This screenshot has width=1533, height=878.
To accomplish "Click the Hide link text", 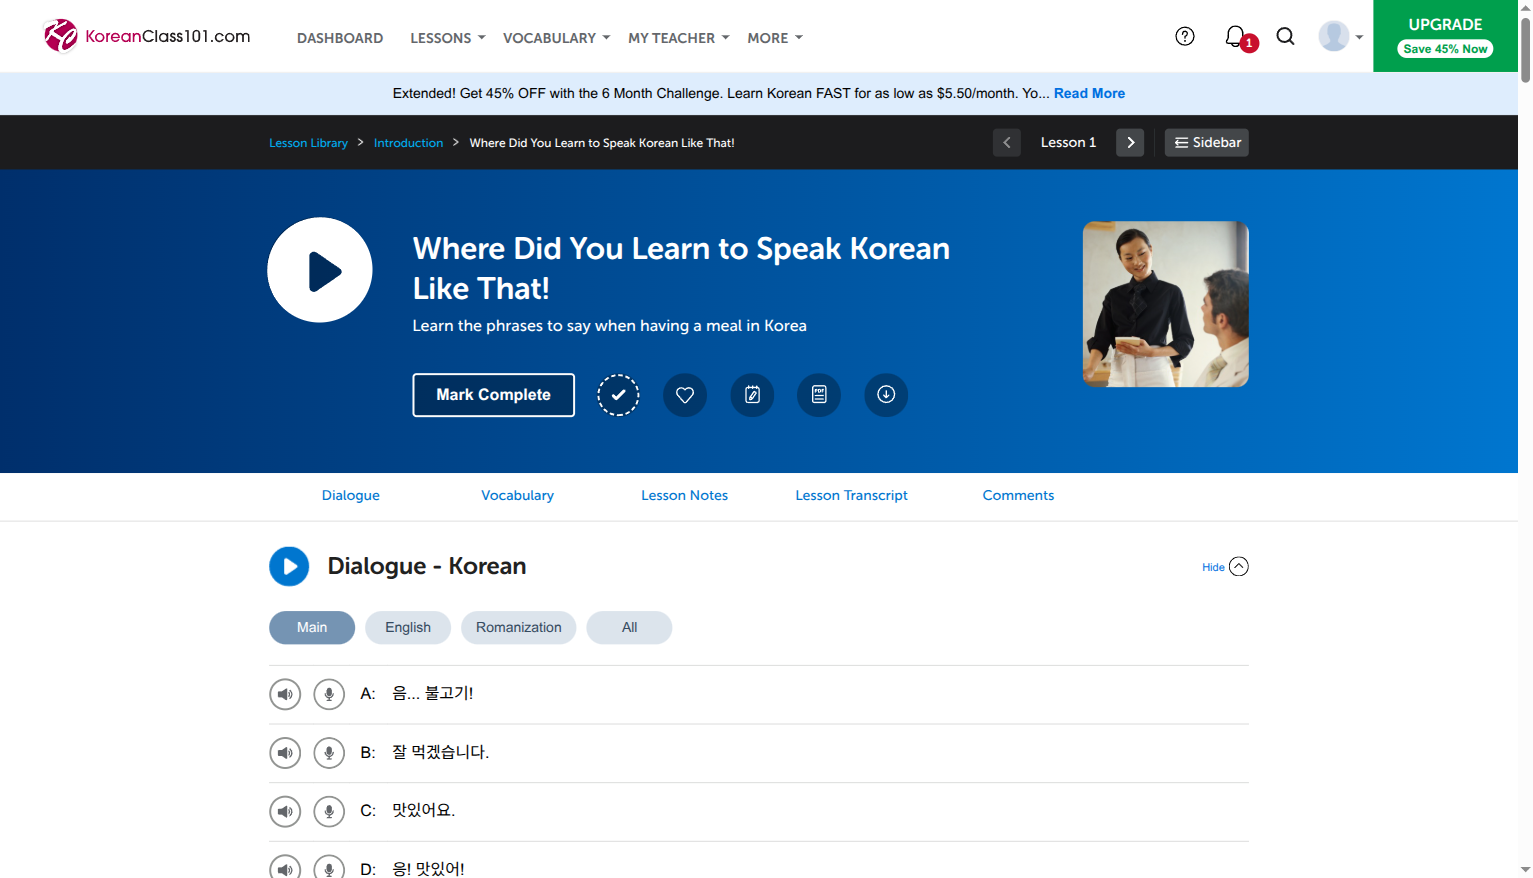I will 1213,567.
